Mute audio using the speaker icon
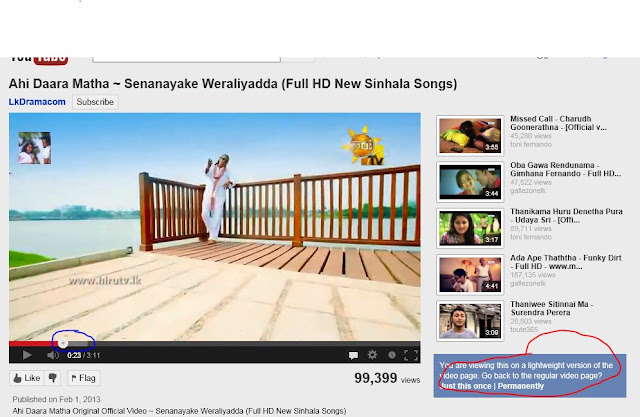 coord(53,355)
